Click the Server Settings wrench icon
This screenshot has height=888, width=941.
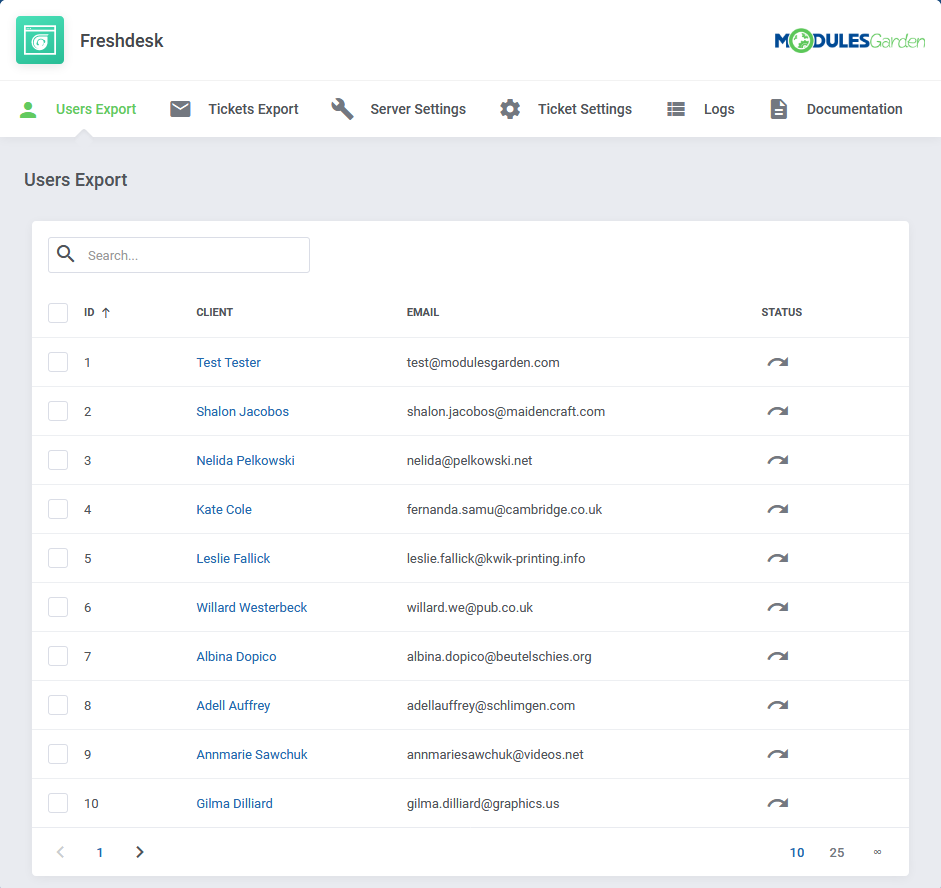(x=342, y=109)
